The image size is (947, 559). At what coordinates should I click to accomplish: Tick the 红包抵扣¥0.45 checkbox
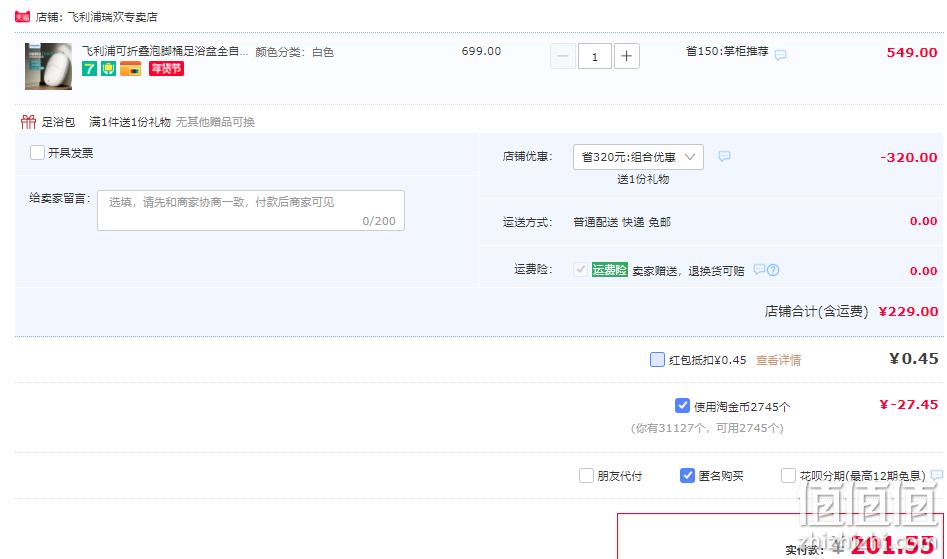click(657, 360)
